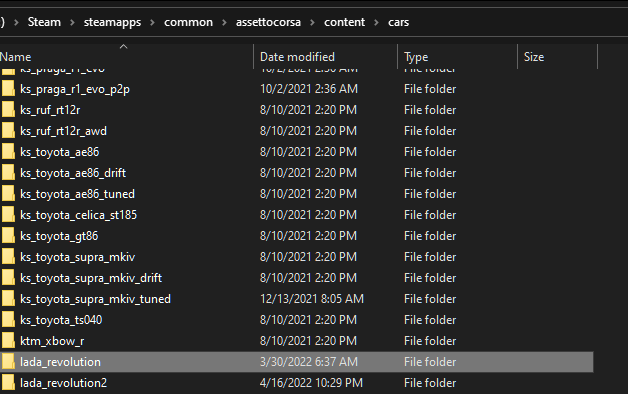Expand the chevron after steamapps in the path
The image size is (628, 394).
coord(153,22)
